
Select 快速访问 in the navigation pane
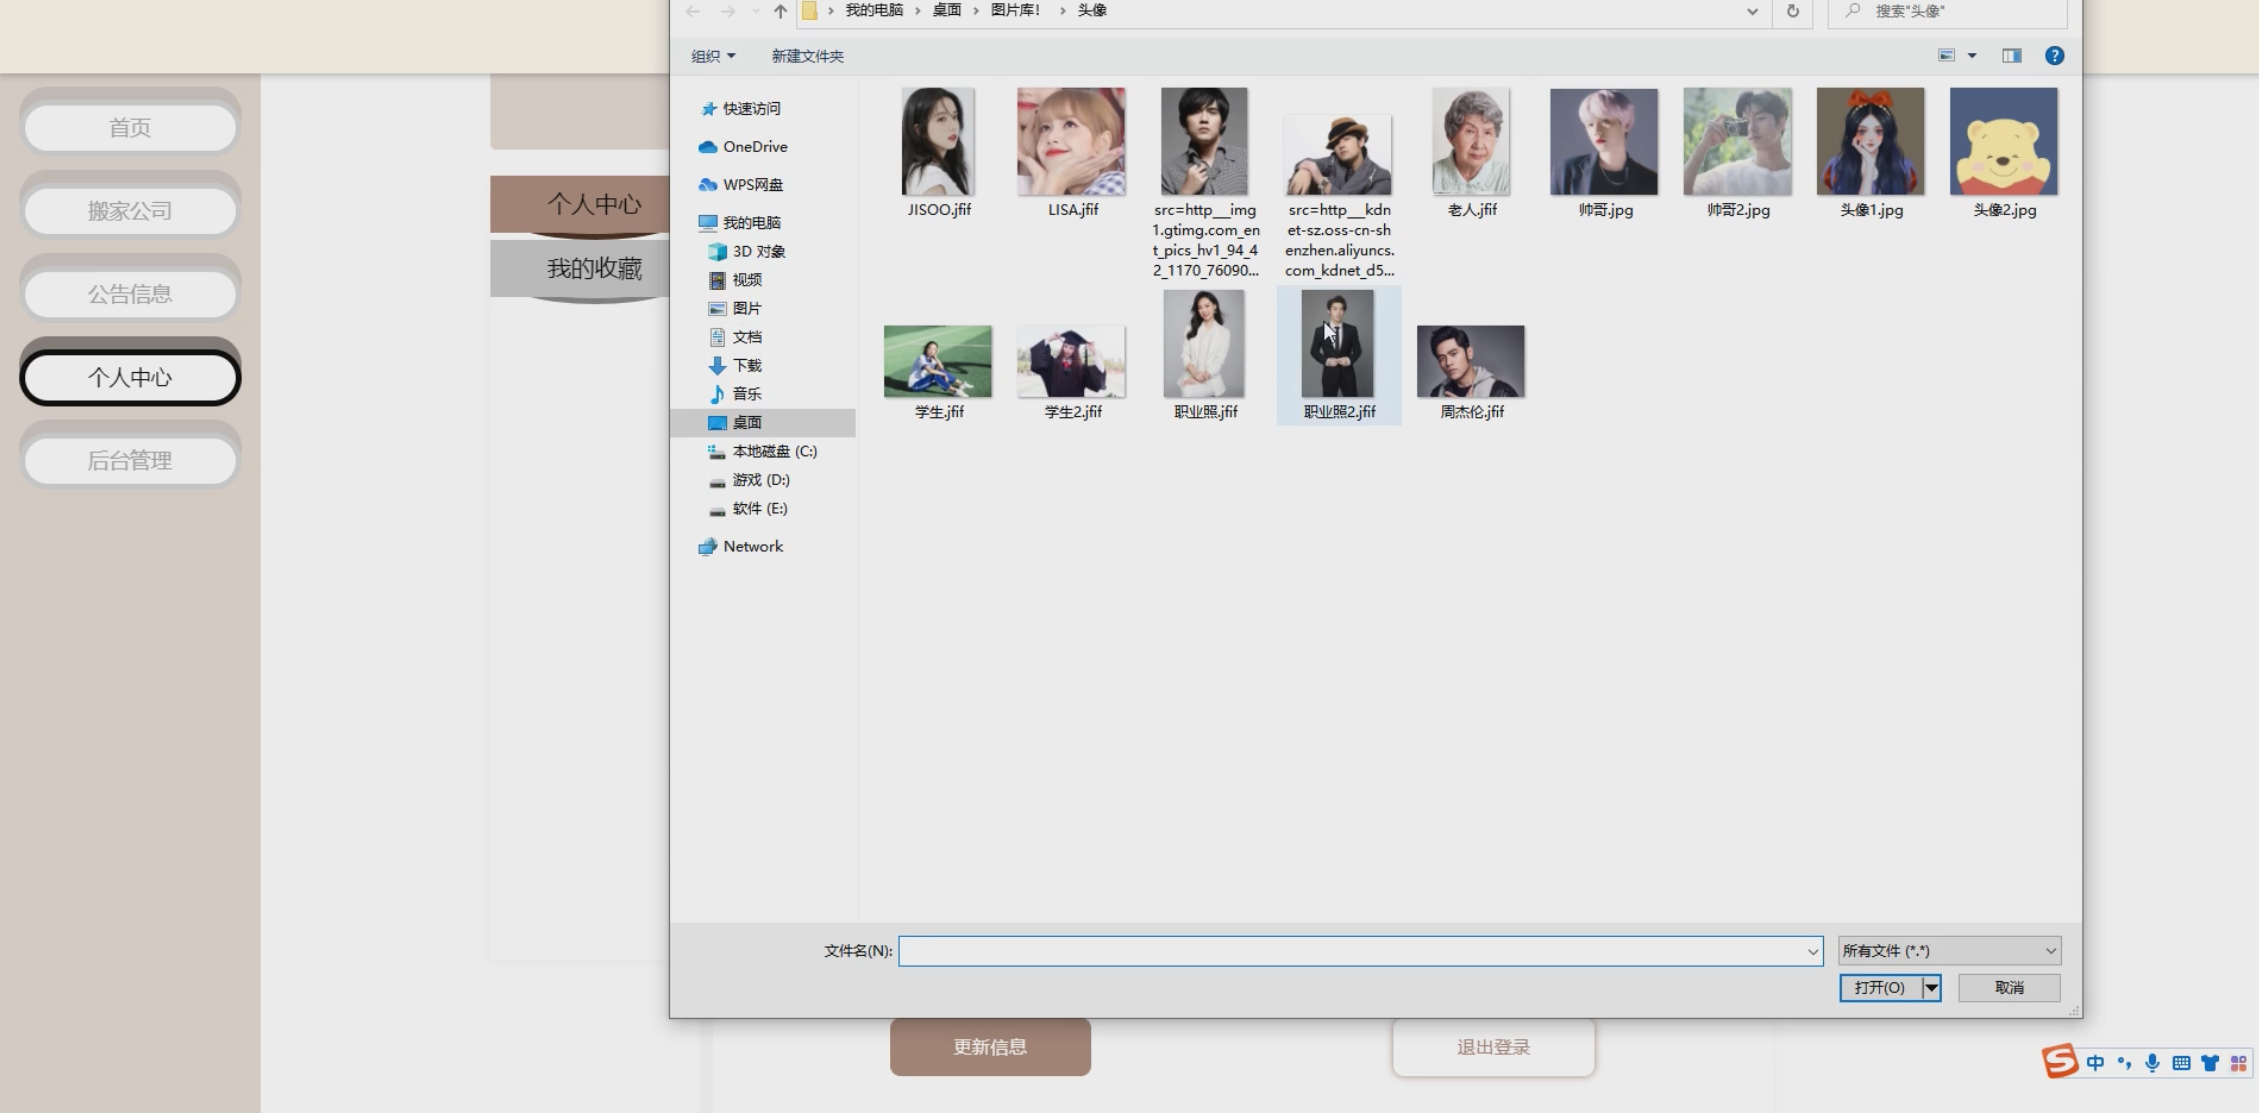click(740, 108)
